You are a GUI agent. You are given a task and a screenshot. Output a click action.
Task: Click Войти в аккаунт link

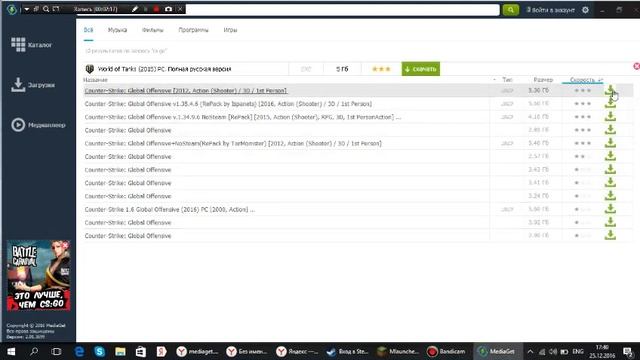coord(550,10)
